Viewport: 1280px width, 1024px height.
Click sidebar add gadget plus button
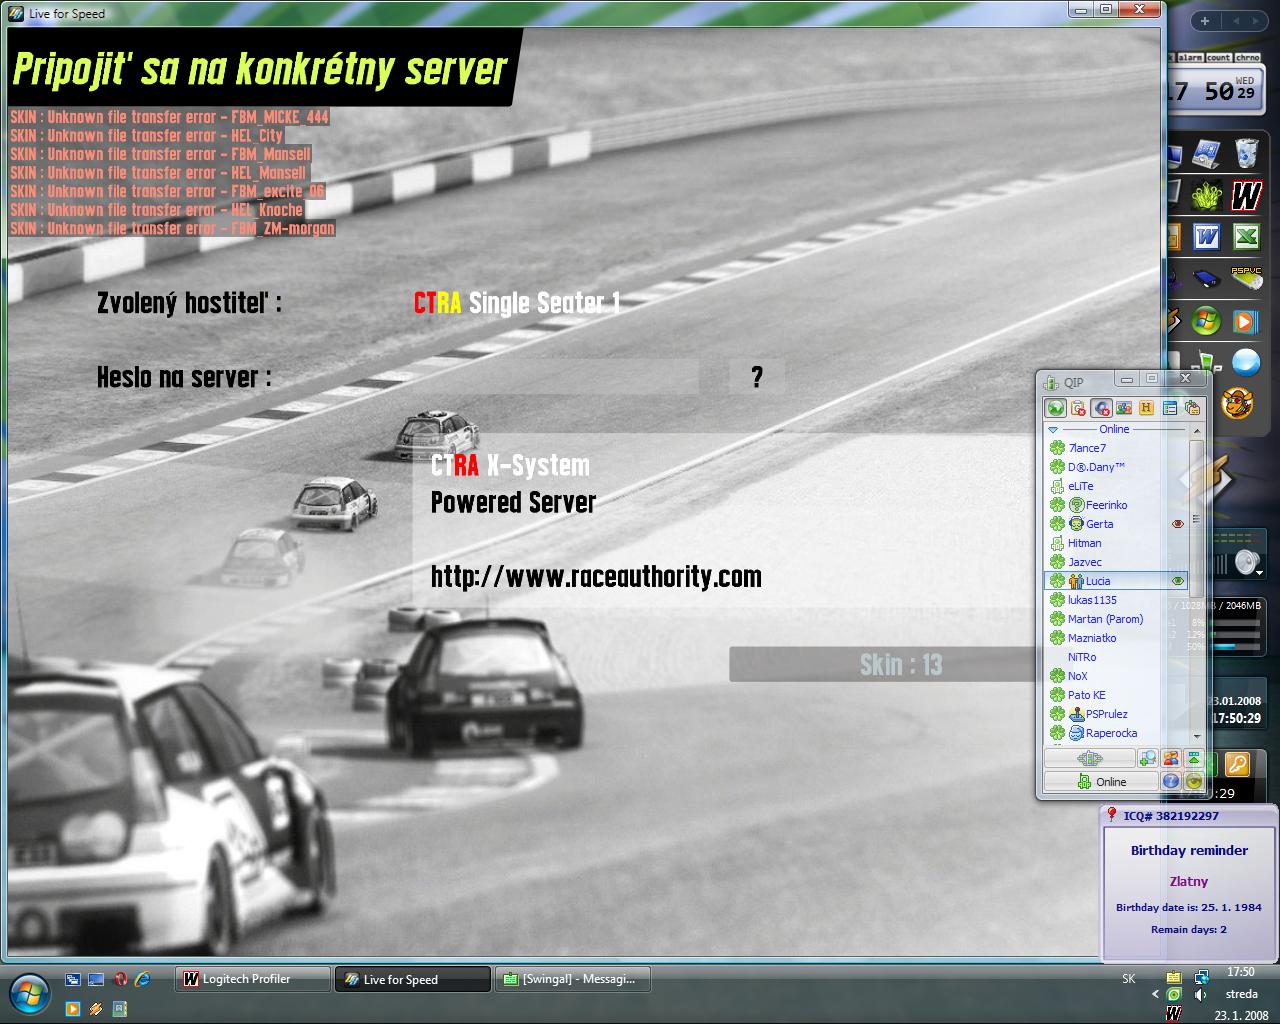[1205, 21]
